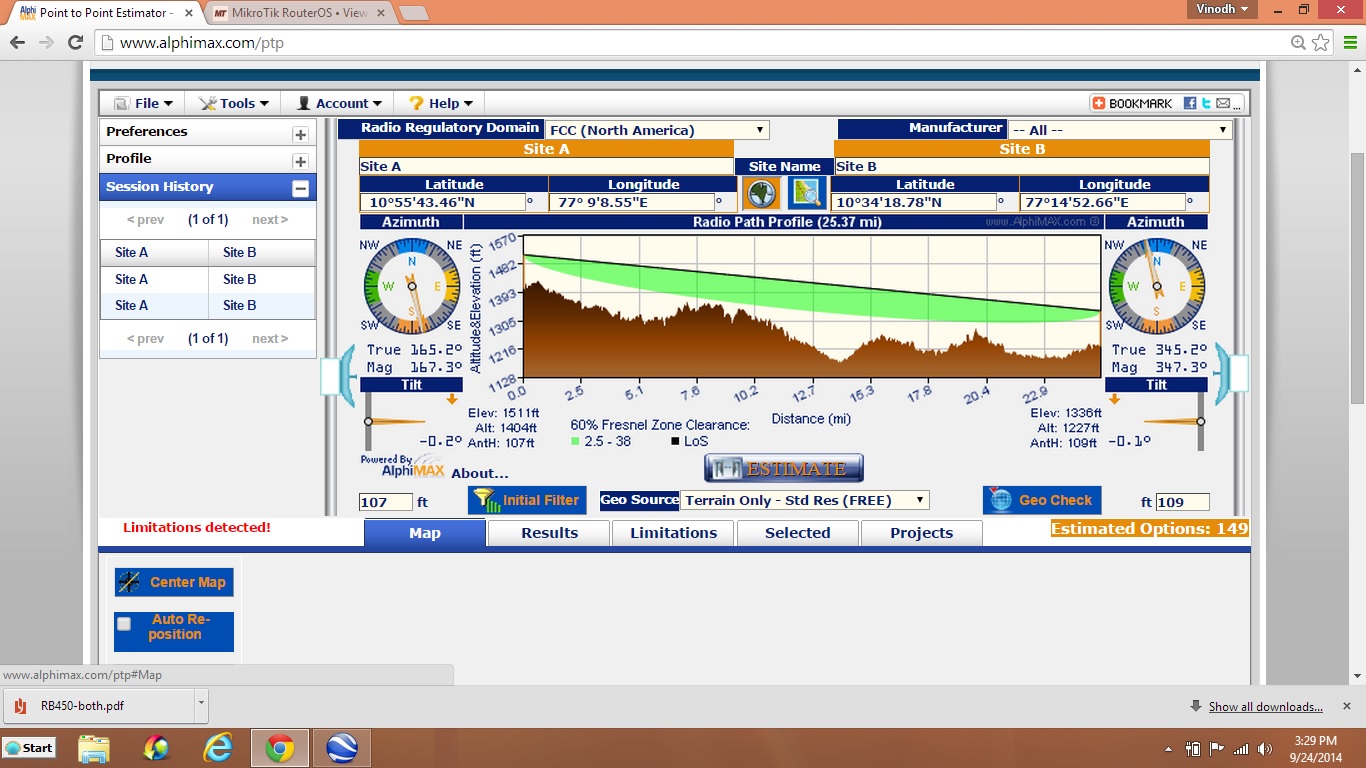Click the Site B longitude field
The height and width of the screenshot is (768, 1366).
pos(1102,202)
